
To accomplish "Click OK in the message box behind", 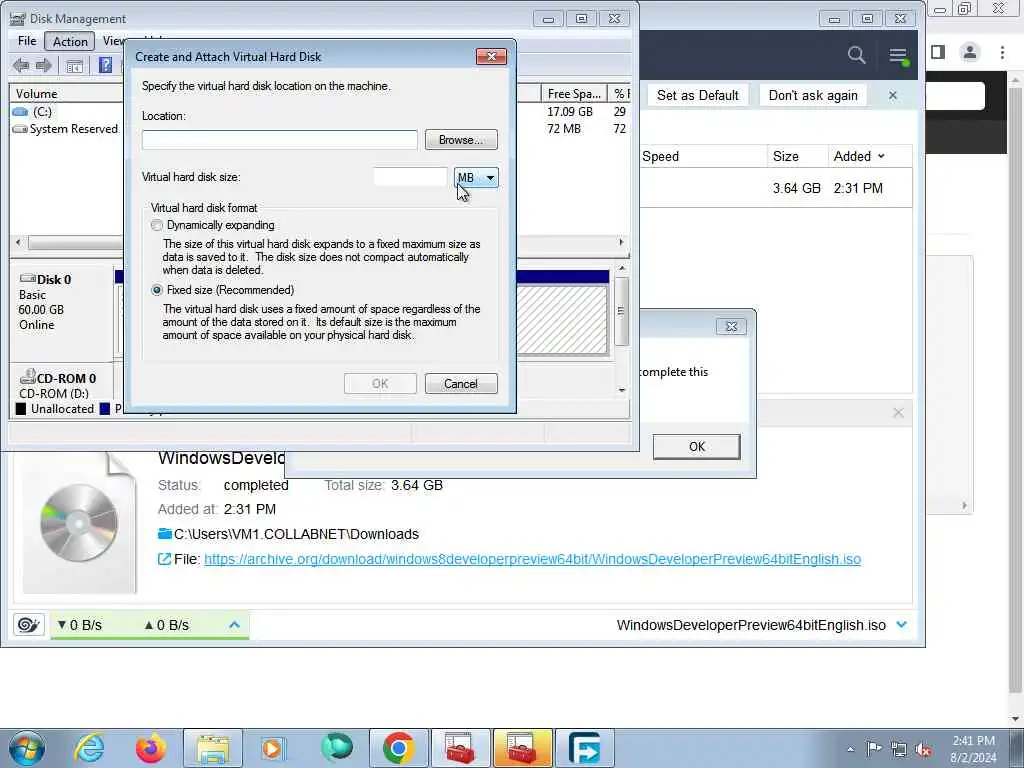I will pos(697,447).
